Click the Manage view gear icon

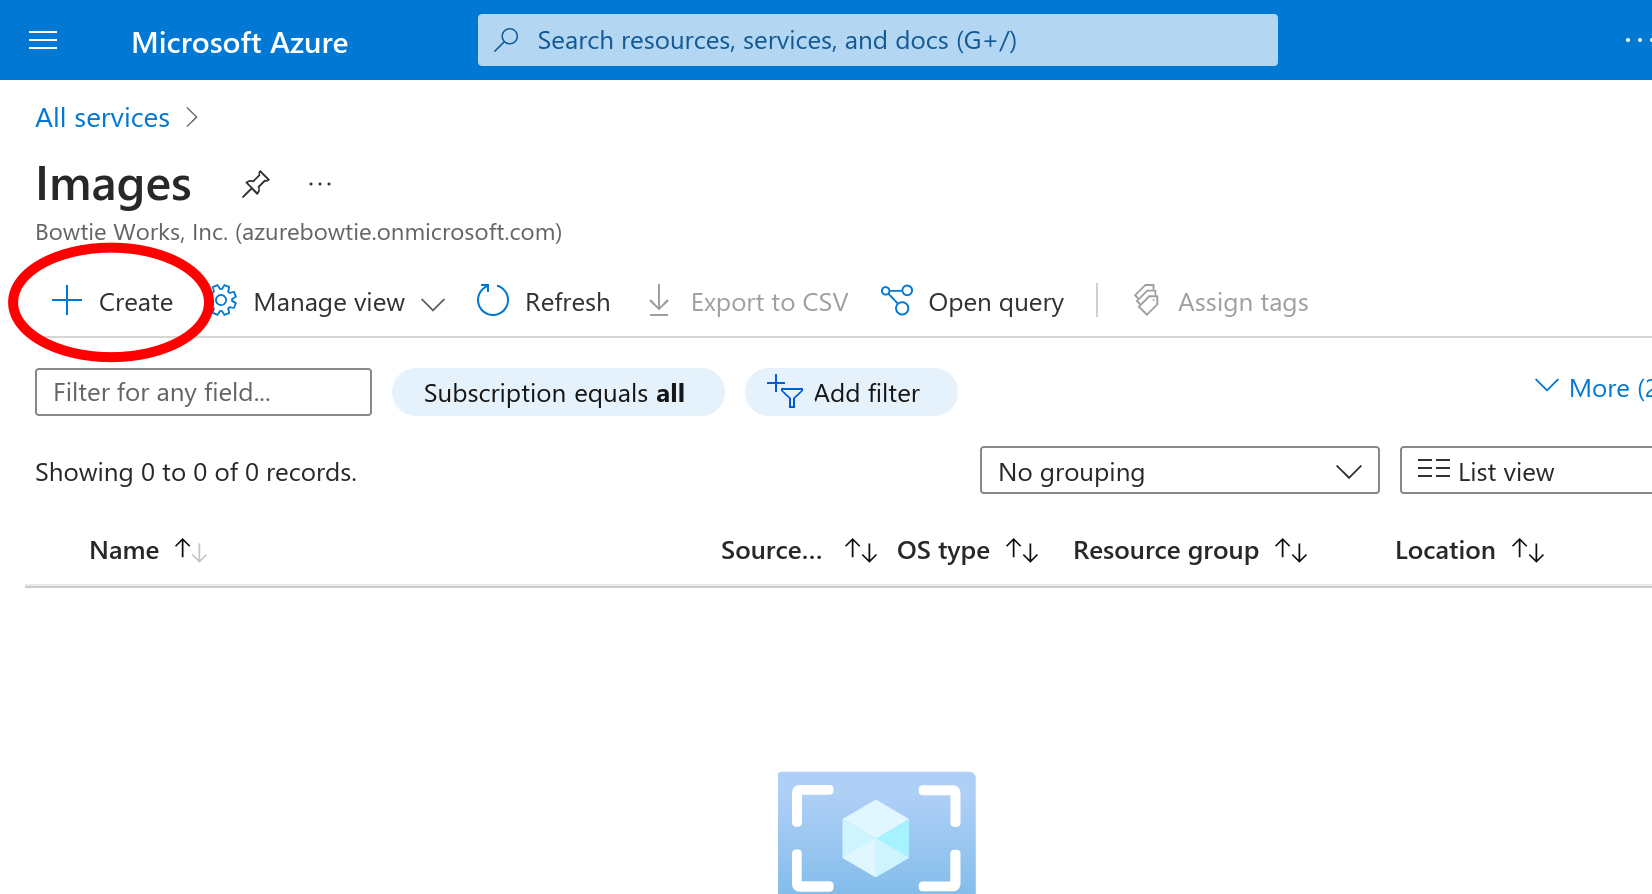[x=224, y=301]
